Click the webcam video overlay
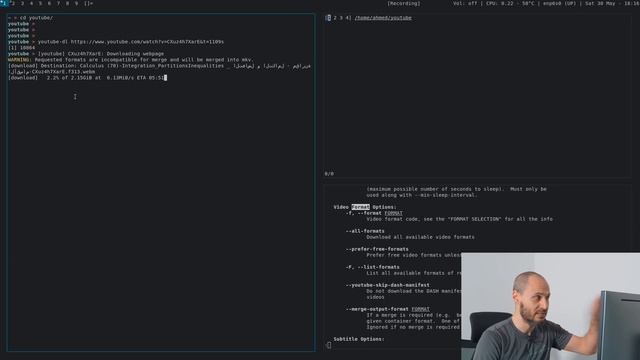Image resolution: width=640 pixels, height=360 pixels. pyautogui.click(x=551, y=306)
